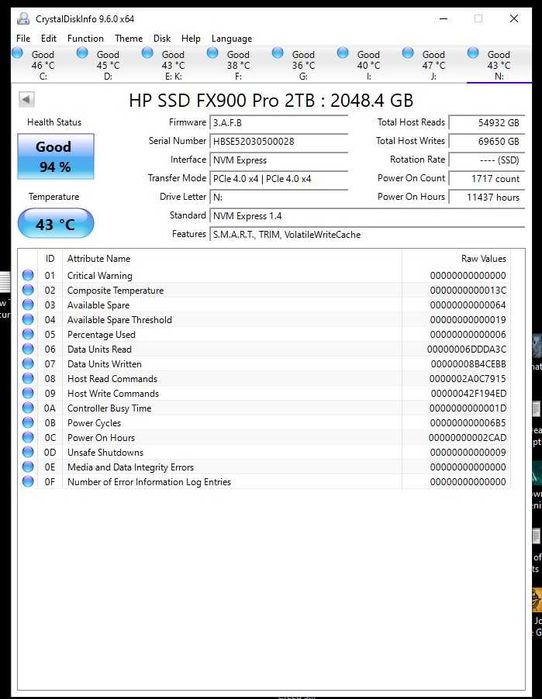Select the status orb for drive I:
This screenshot has height=699, width=542.
coord(343,53)
